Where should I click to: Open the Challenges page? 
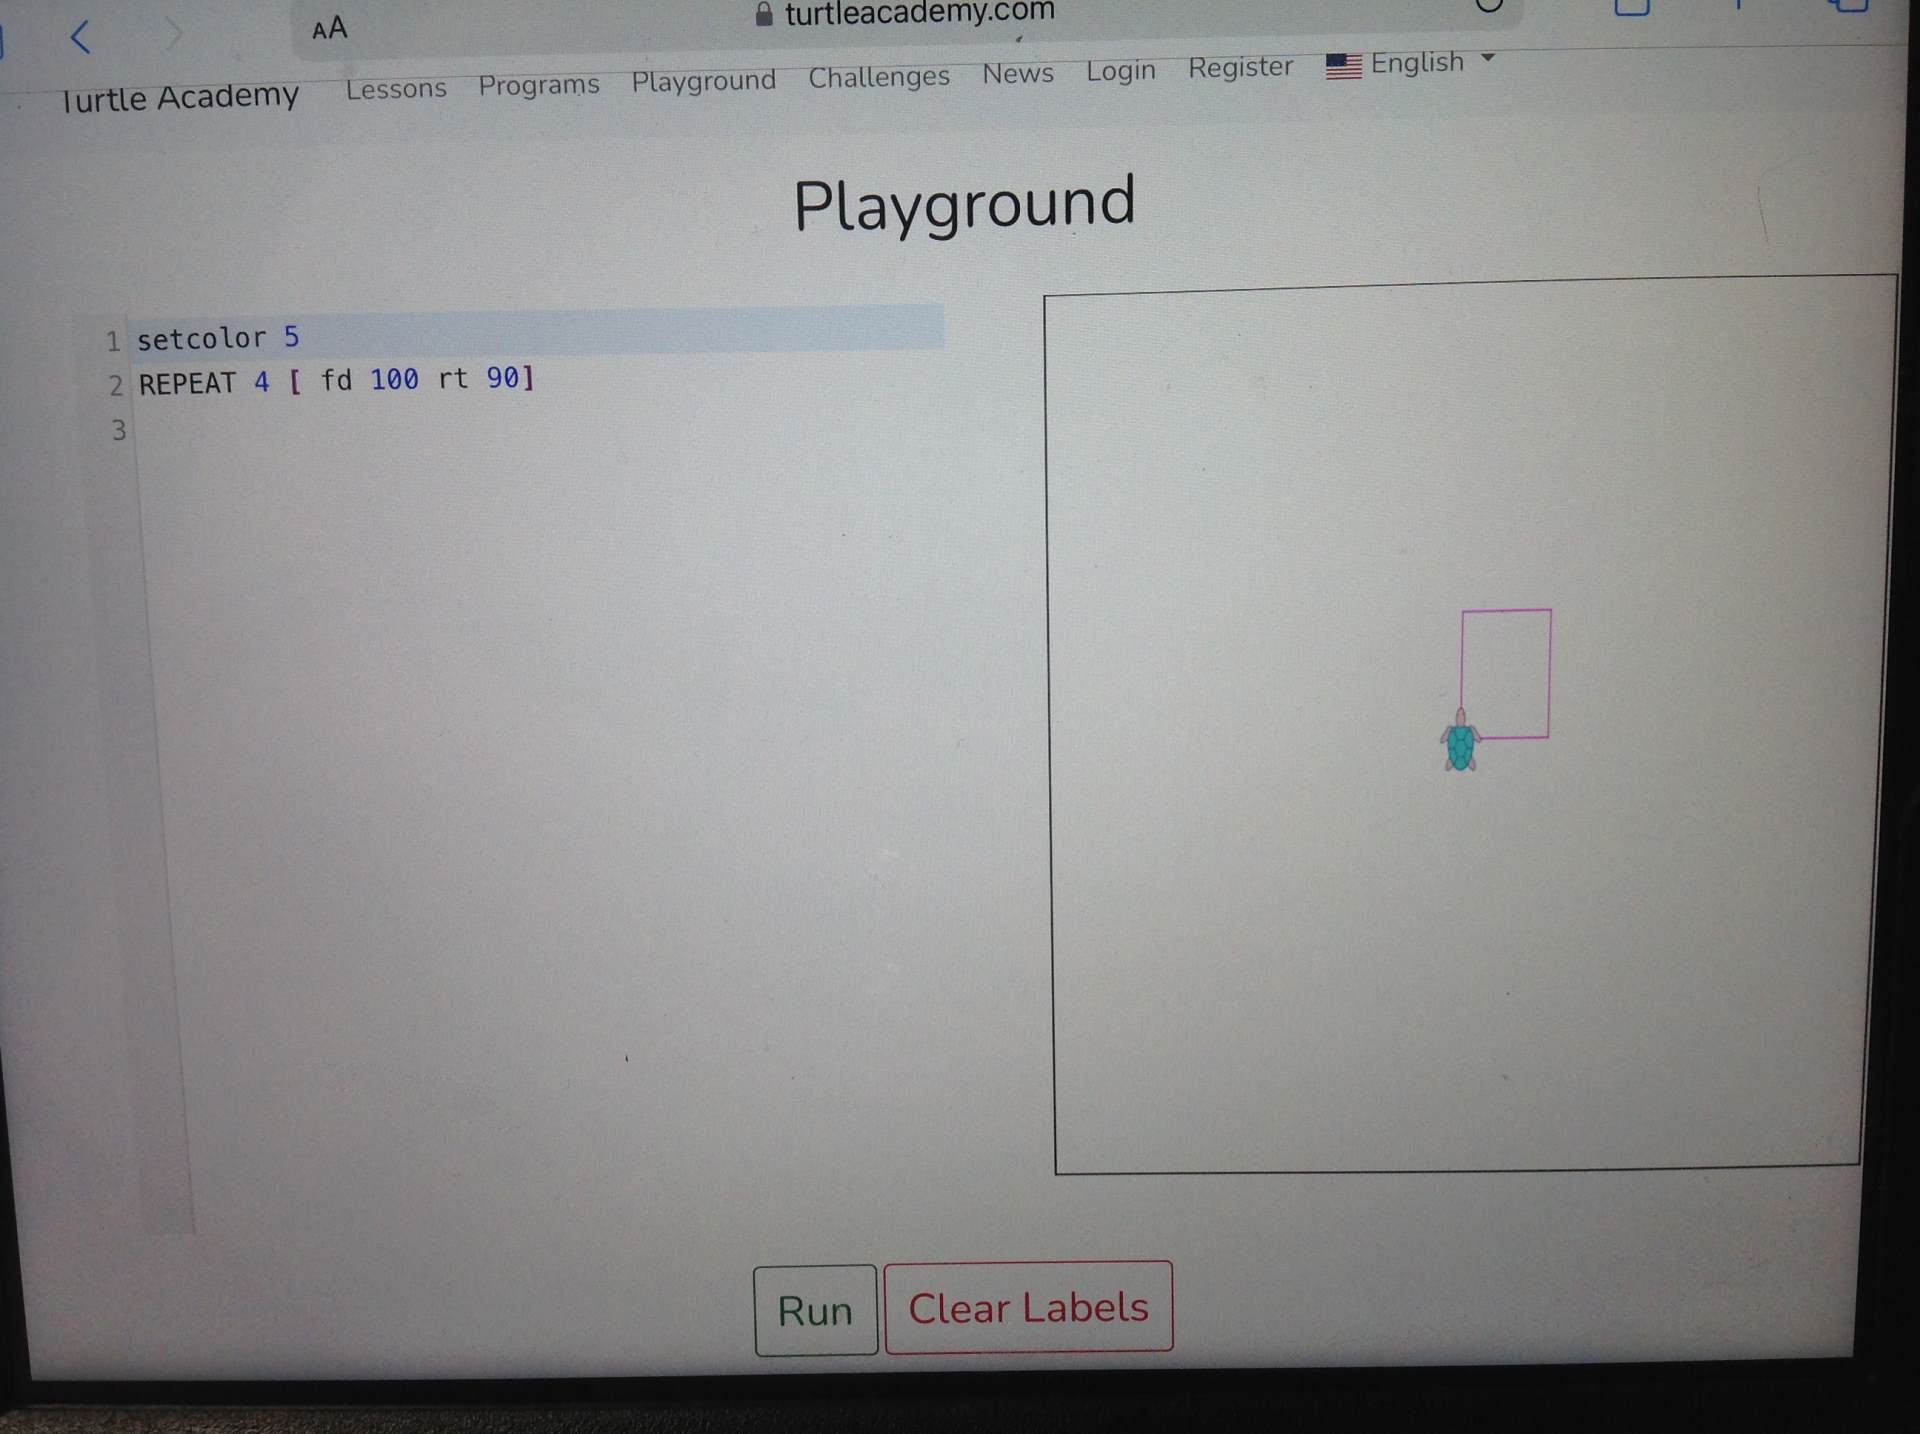point(879,77)
